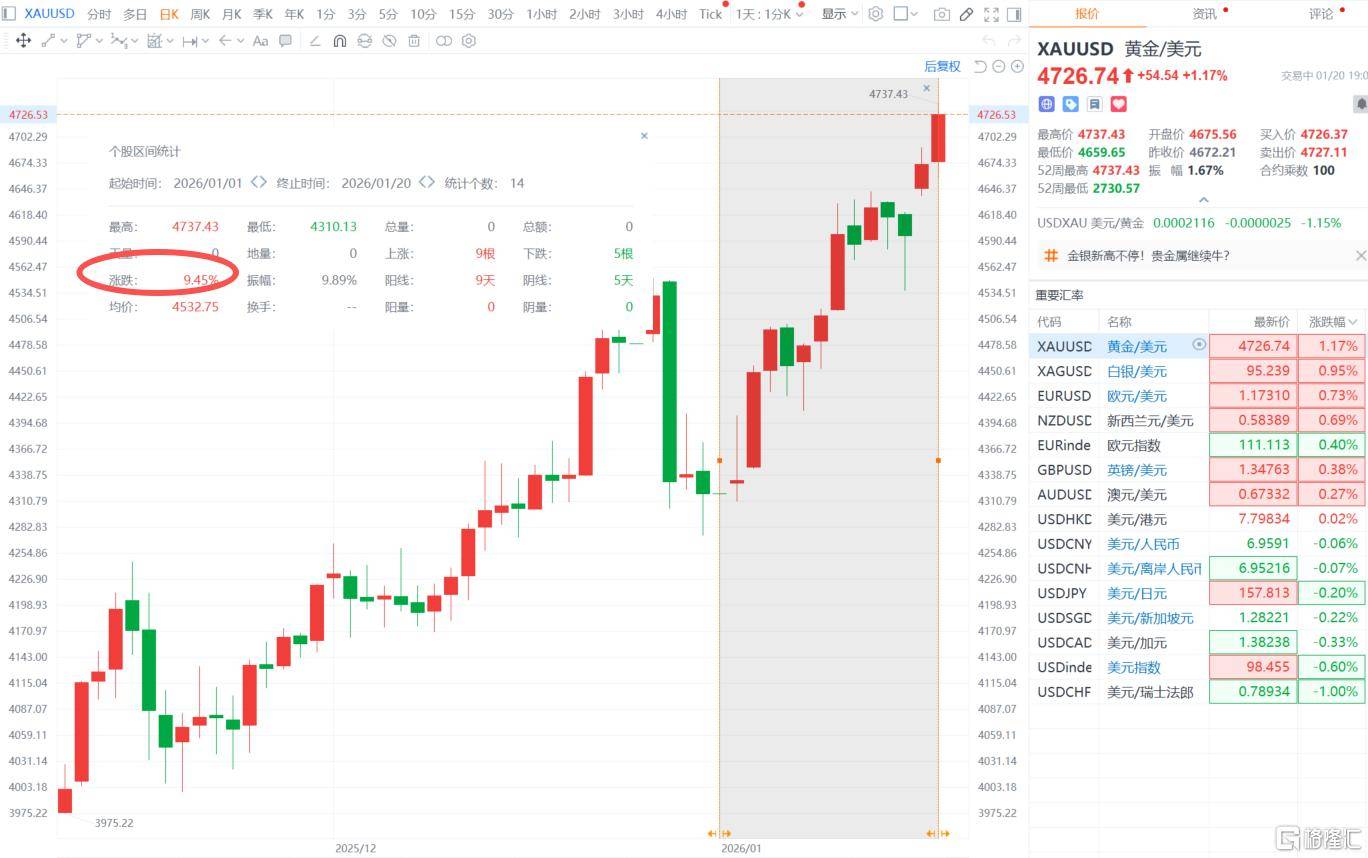Toggle the right quote panel

(x=1014, y=14)
